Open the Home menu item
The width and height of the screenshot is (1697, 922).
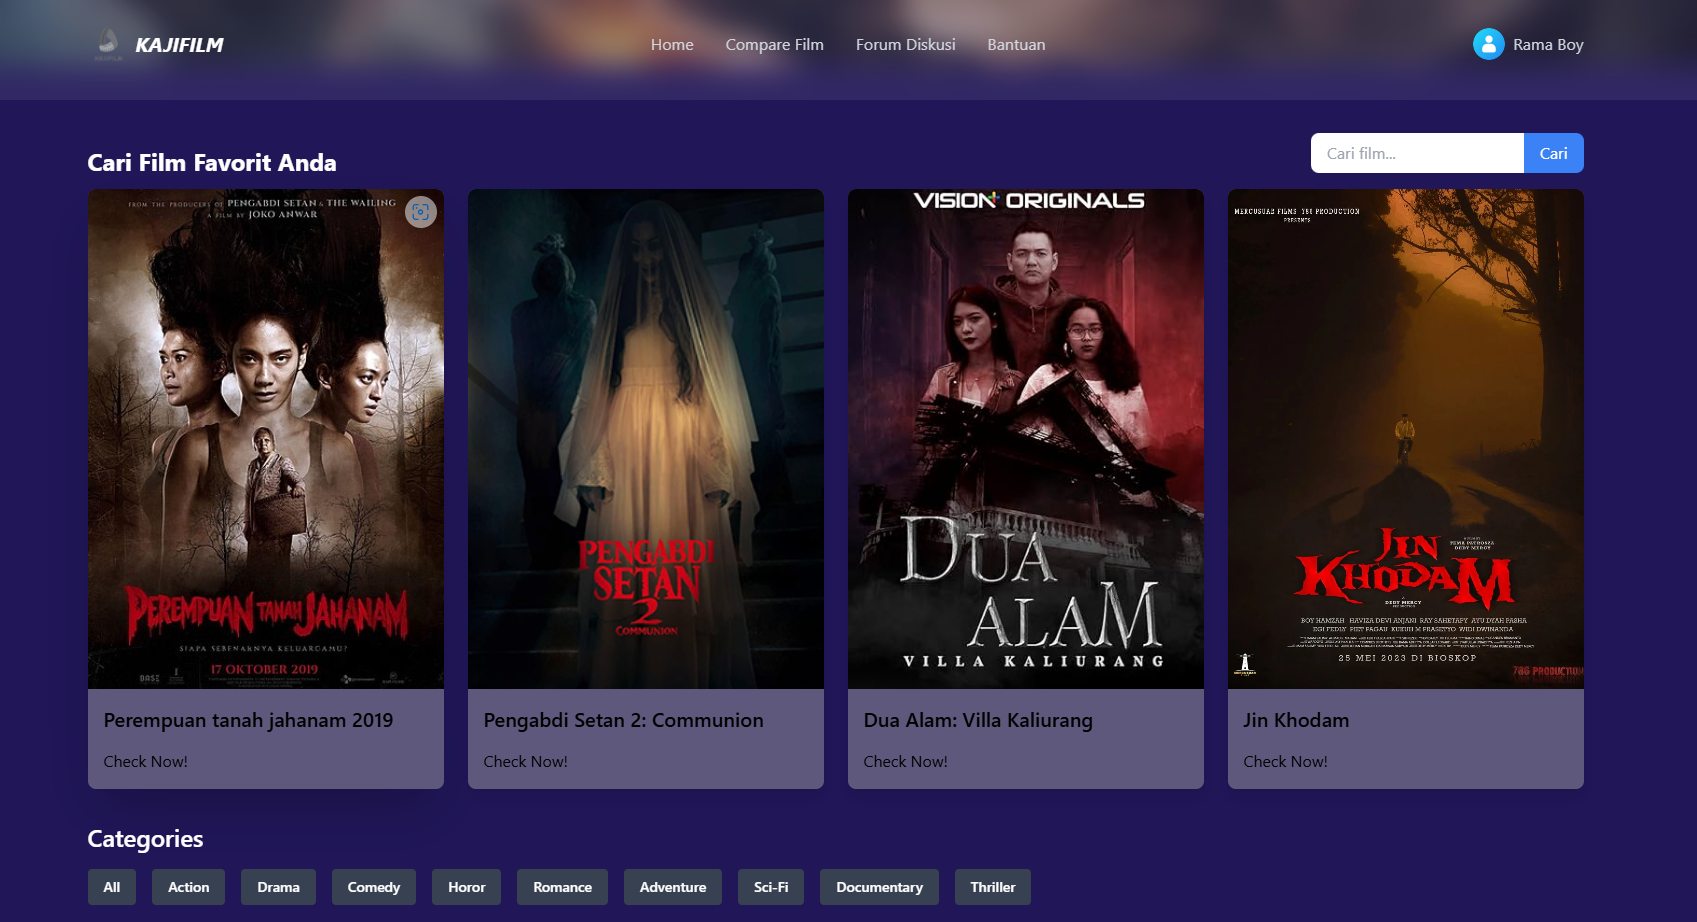click(x=672, y=45)
